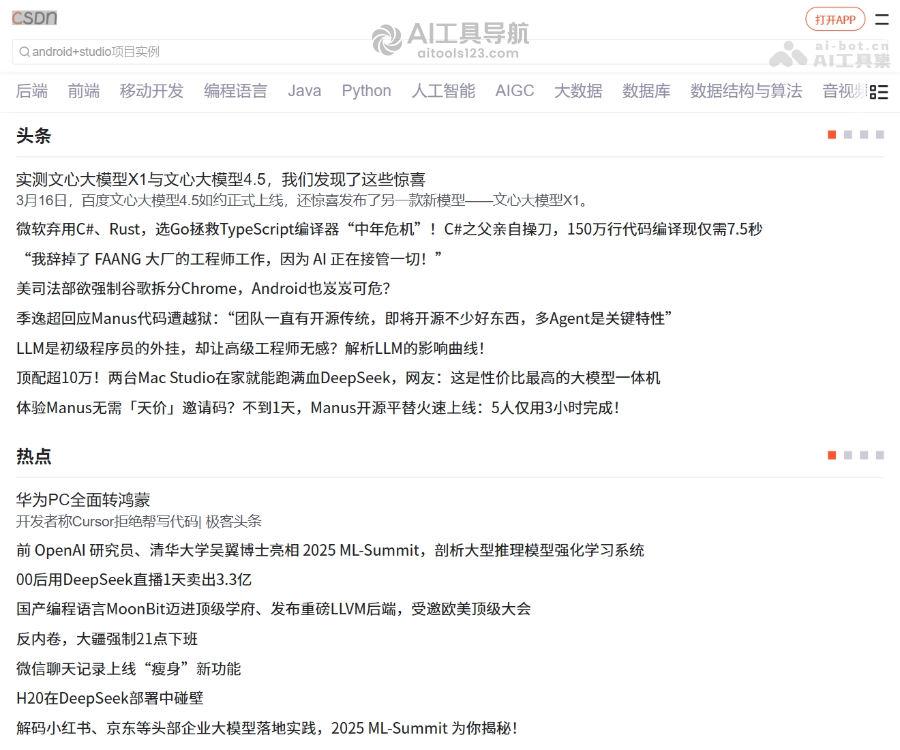900x750 pixels.
Task: Open the Python category tab
Action: pos(366,91)
